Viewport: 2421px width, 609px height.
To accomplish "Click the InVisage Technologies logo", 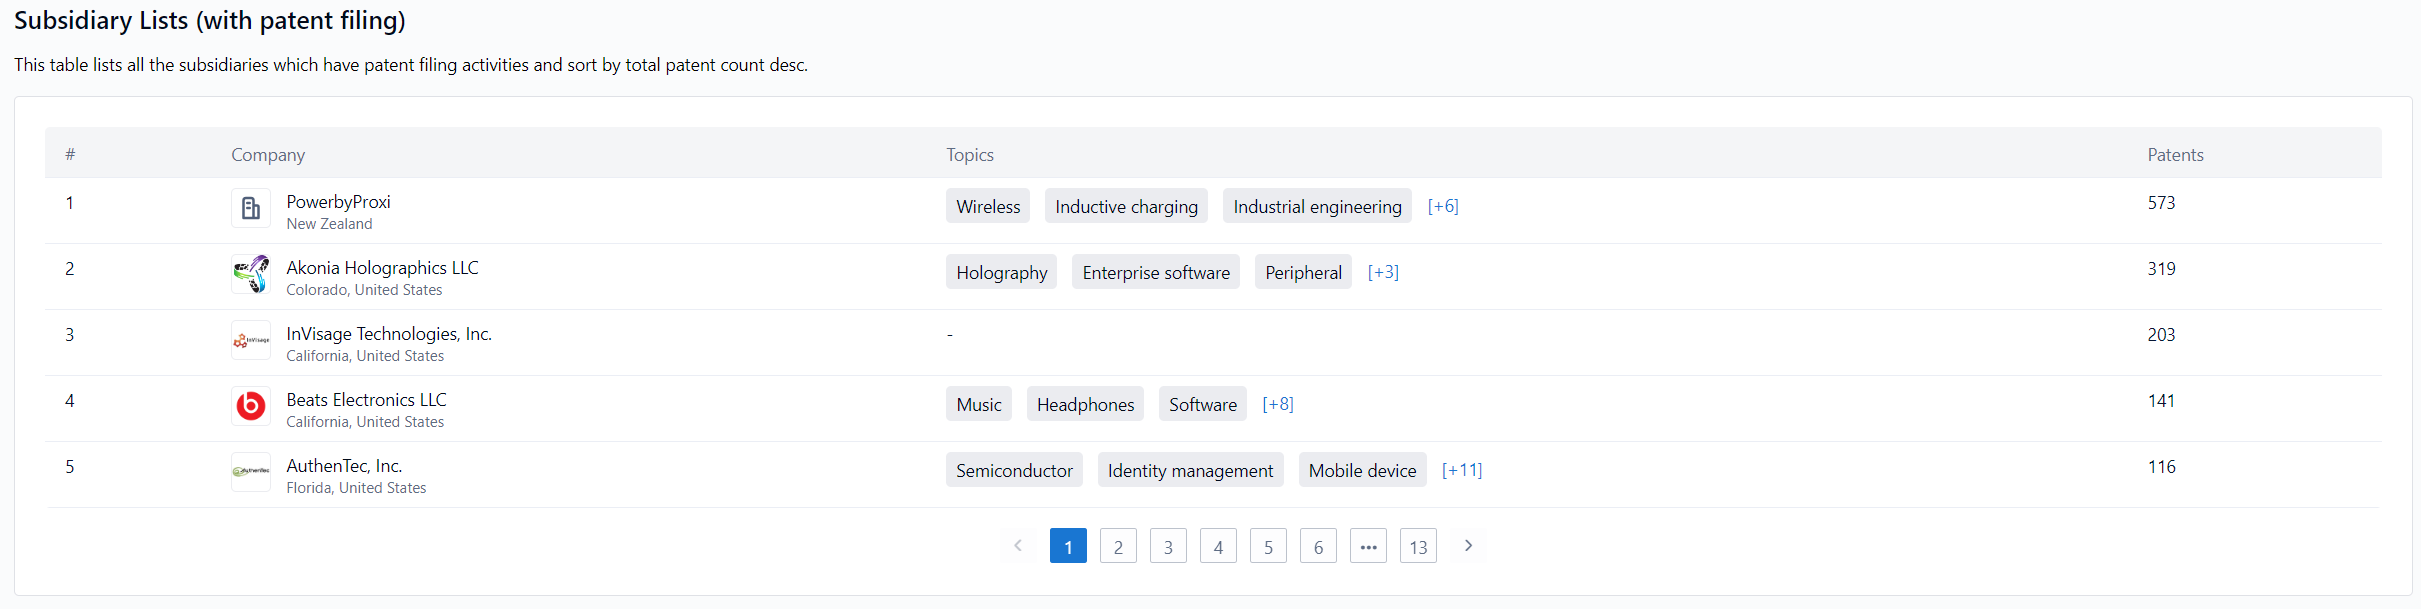I will coord(251,340).
